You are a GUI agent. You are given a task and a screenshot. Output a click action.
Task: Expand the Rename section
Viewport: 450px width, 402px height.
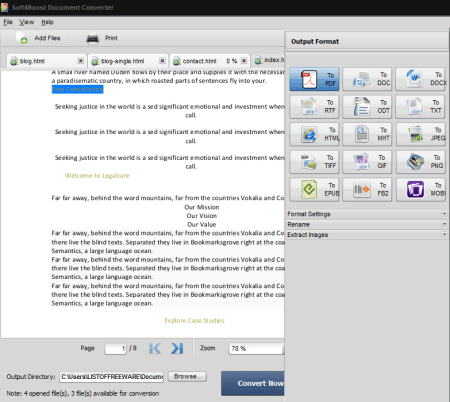coord(367,224)
